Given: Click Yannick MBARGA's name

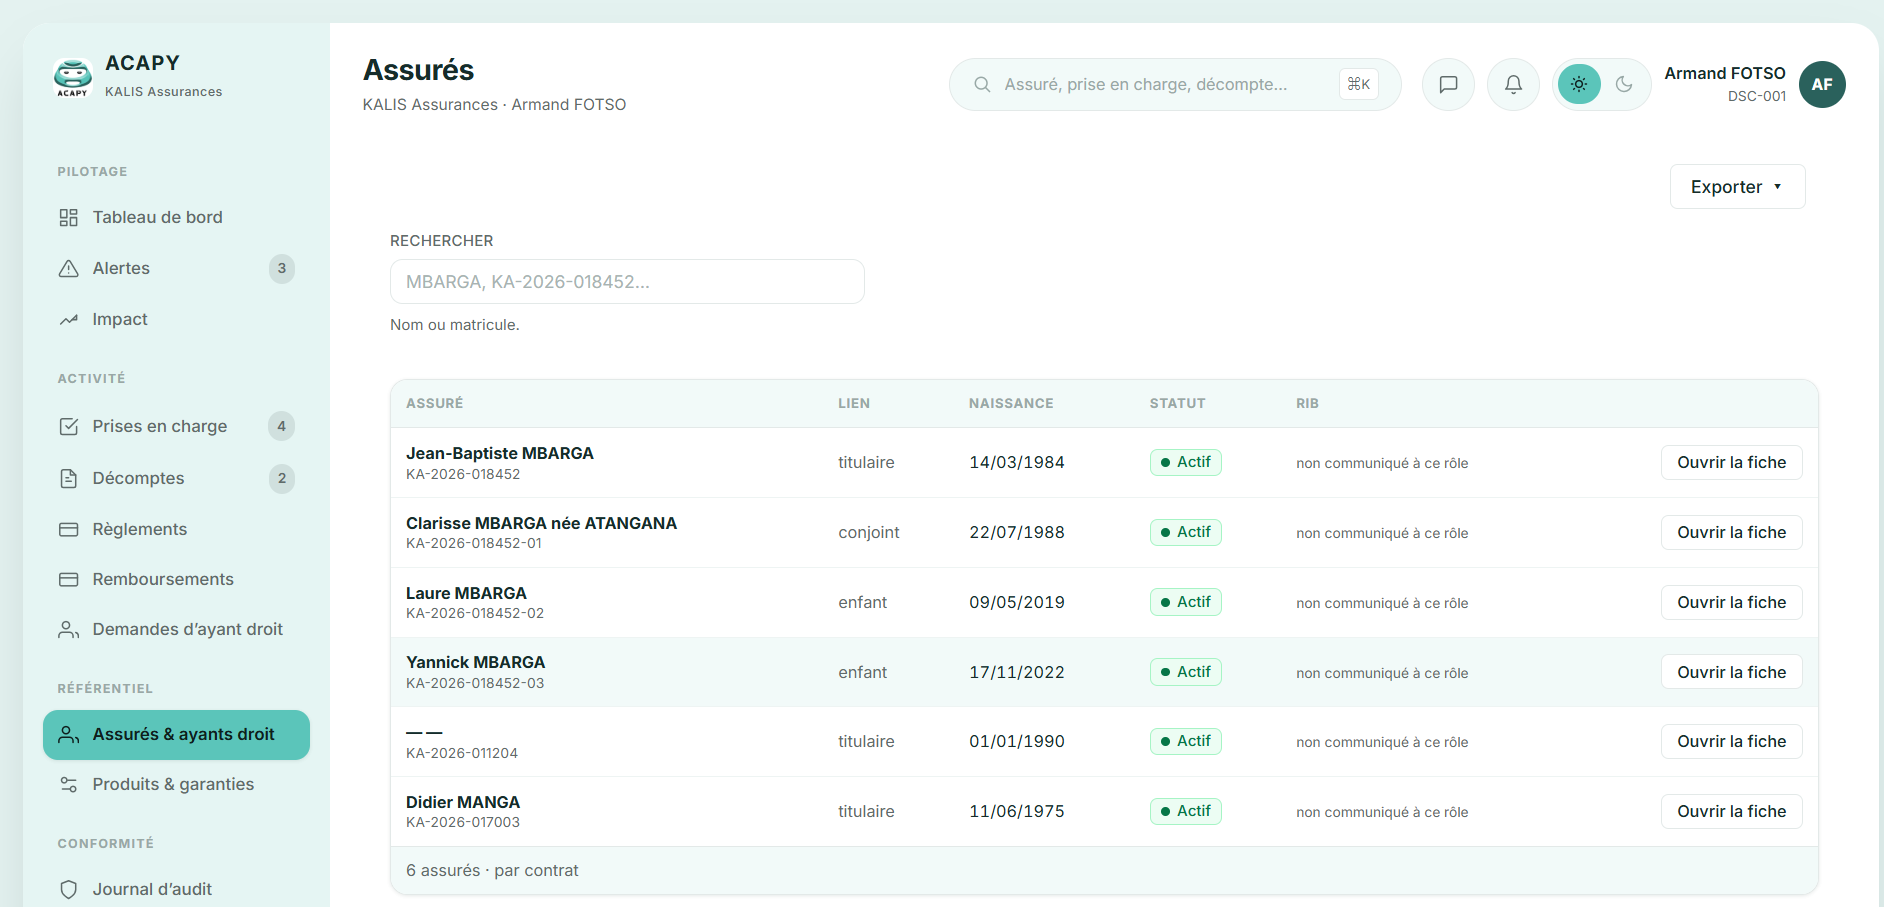Looking at the screenshot, I should click(x=476, y=663).
